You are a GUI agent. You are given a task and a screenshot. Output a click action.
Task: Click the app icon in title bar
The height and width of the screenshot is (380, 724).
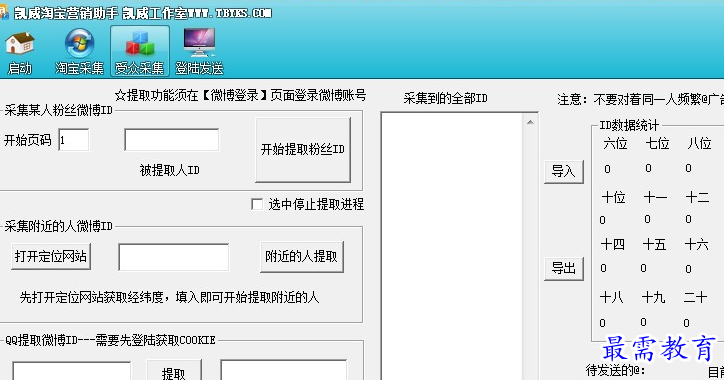point(4,12)
